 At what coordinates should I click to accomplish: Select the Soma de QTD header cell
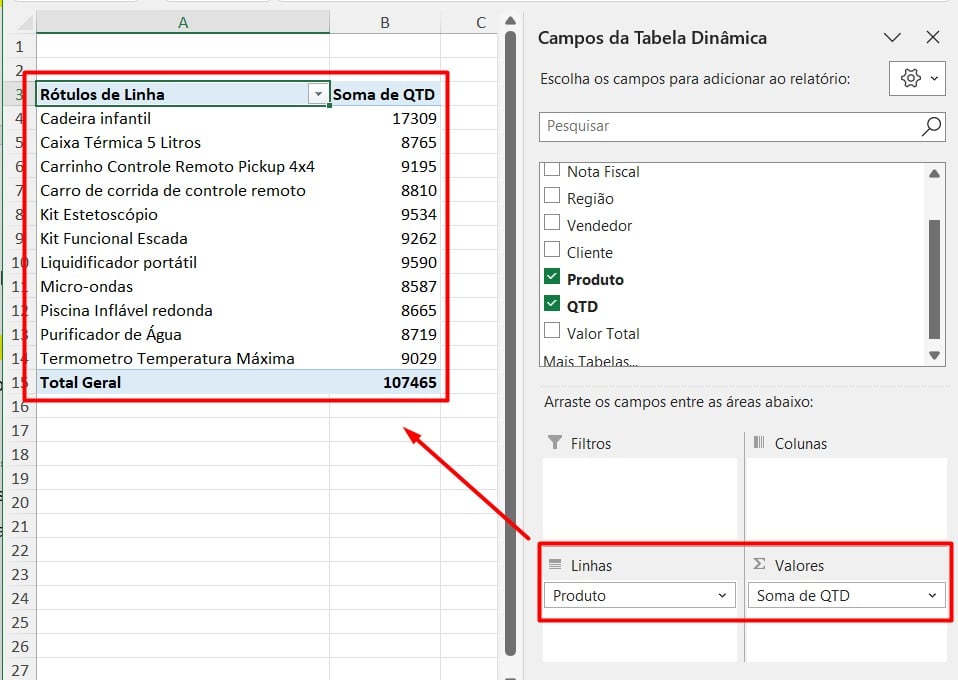click(385, 94)
